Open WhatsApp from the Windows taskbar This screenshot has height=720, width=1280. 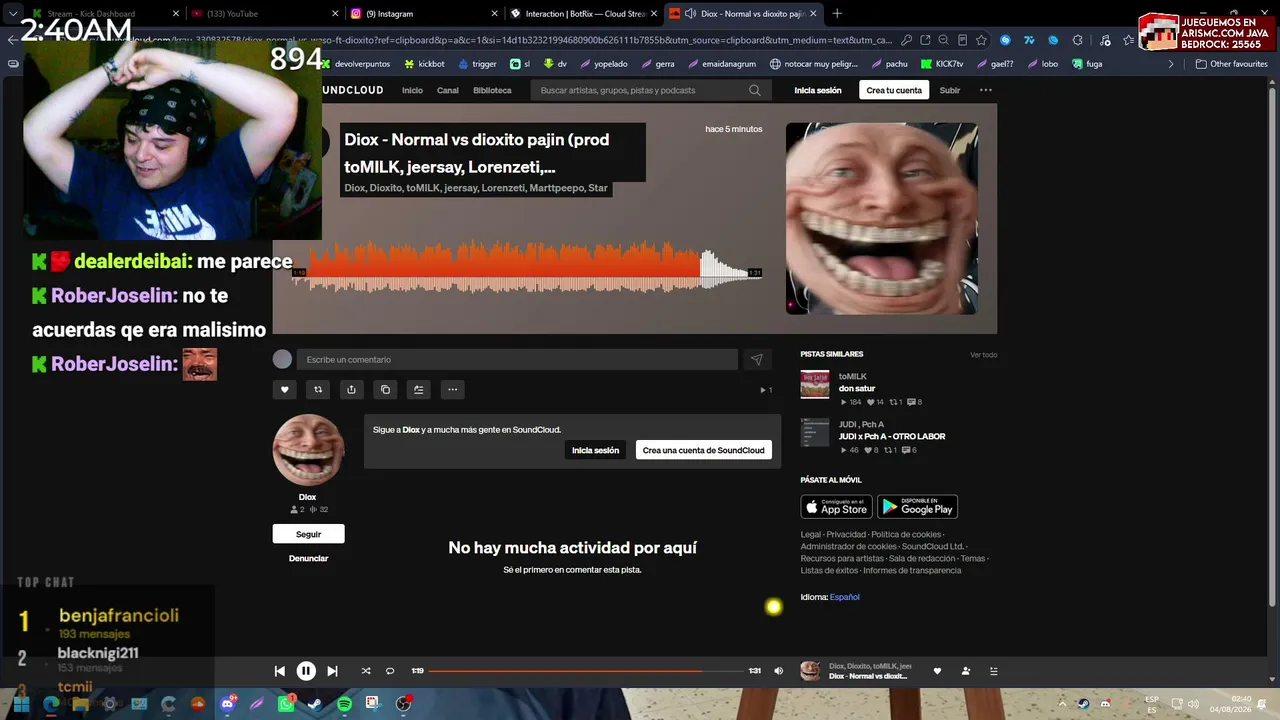[286, 704]
